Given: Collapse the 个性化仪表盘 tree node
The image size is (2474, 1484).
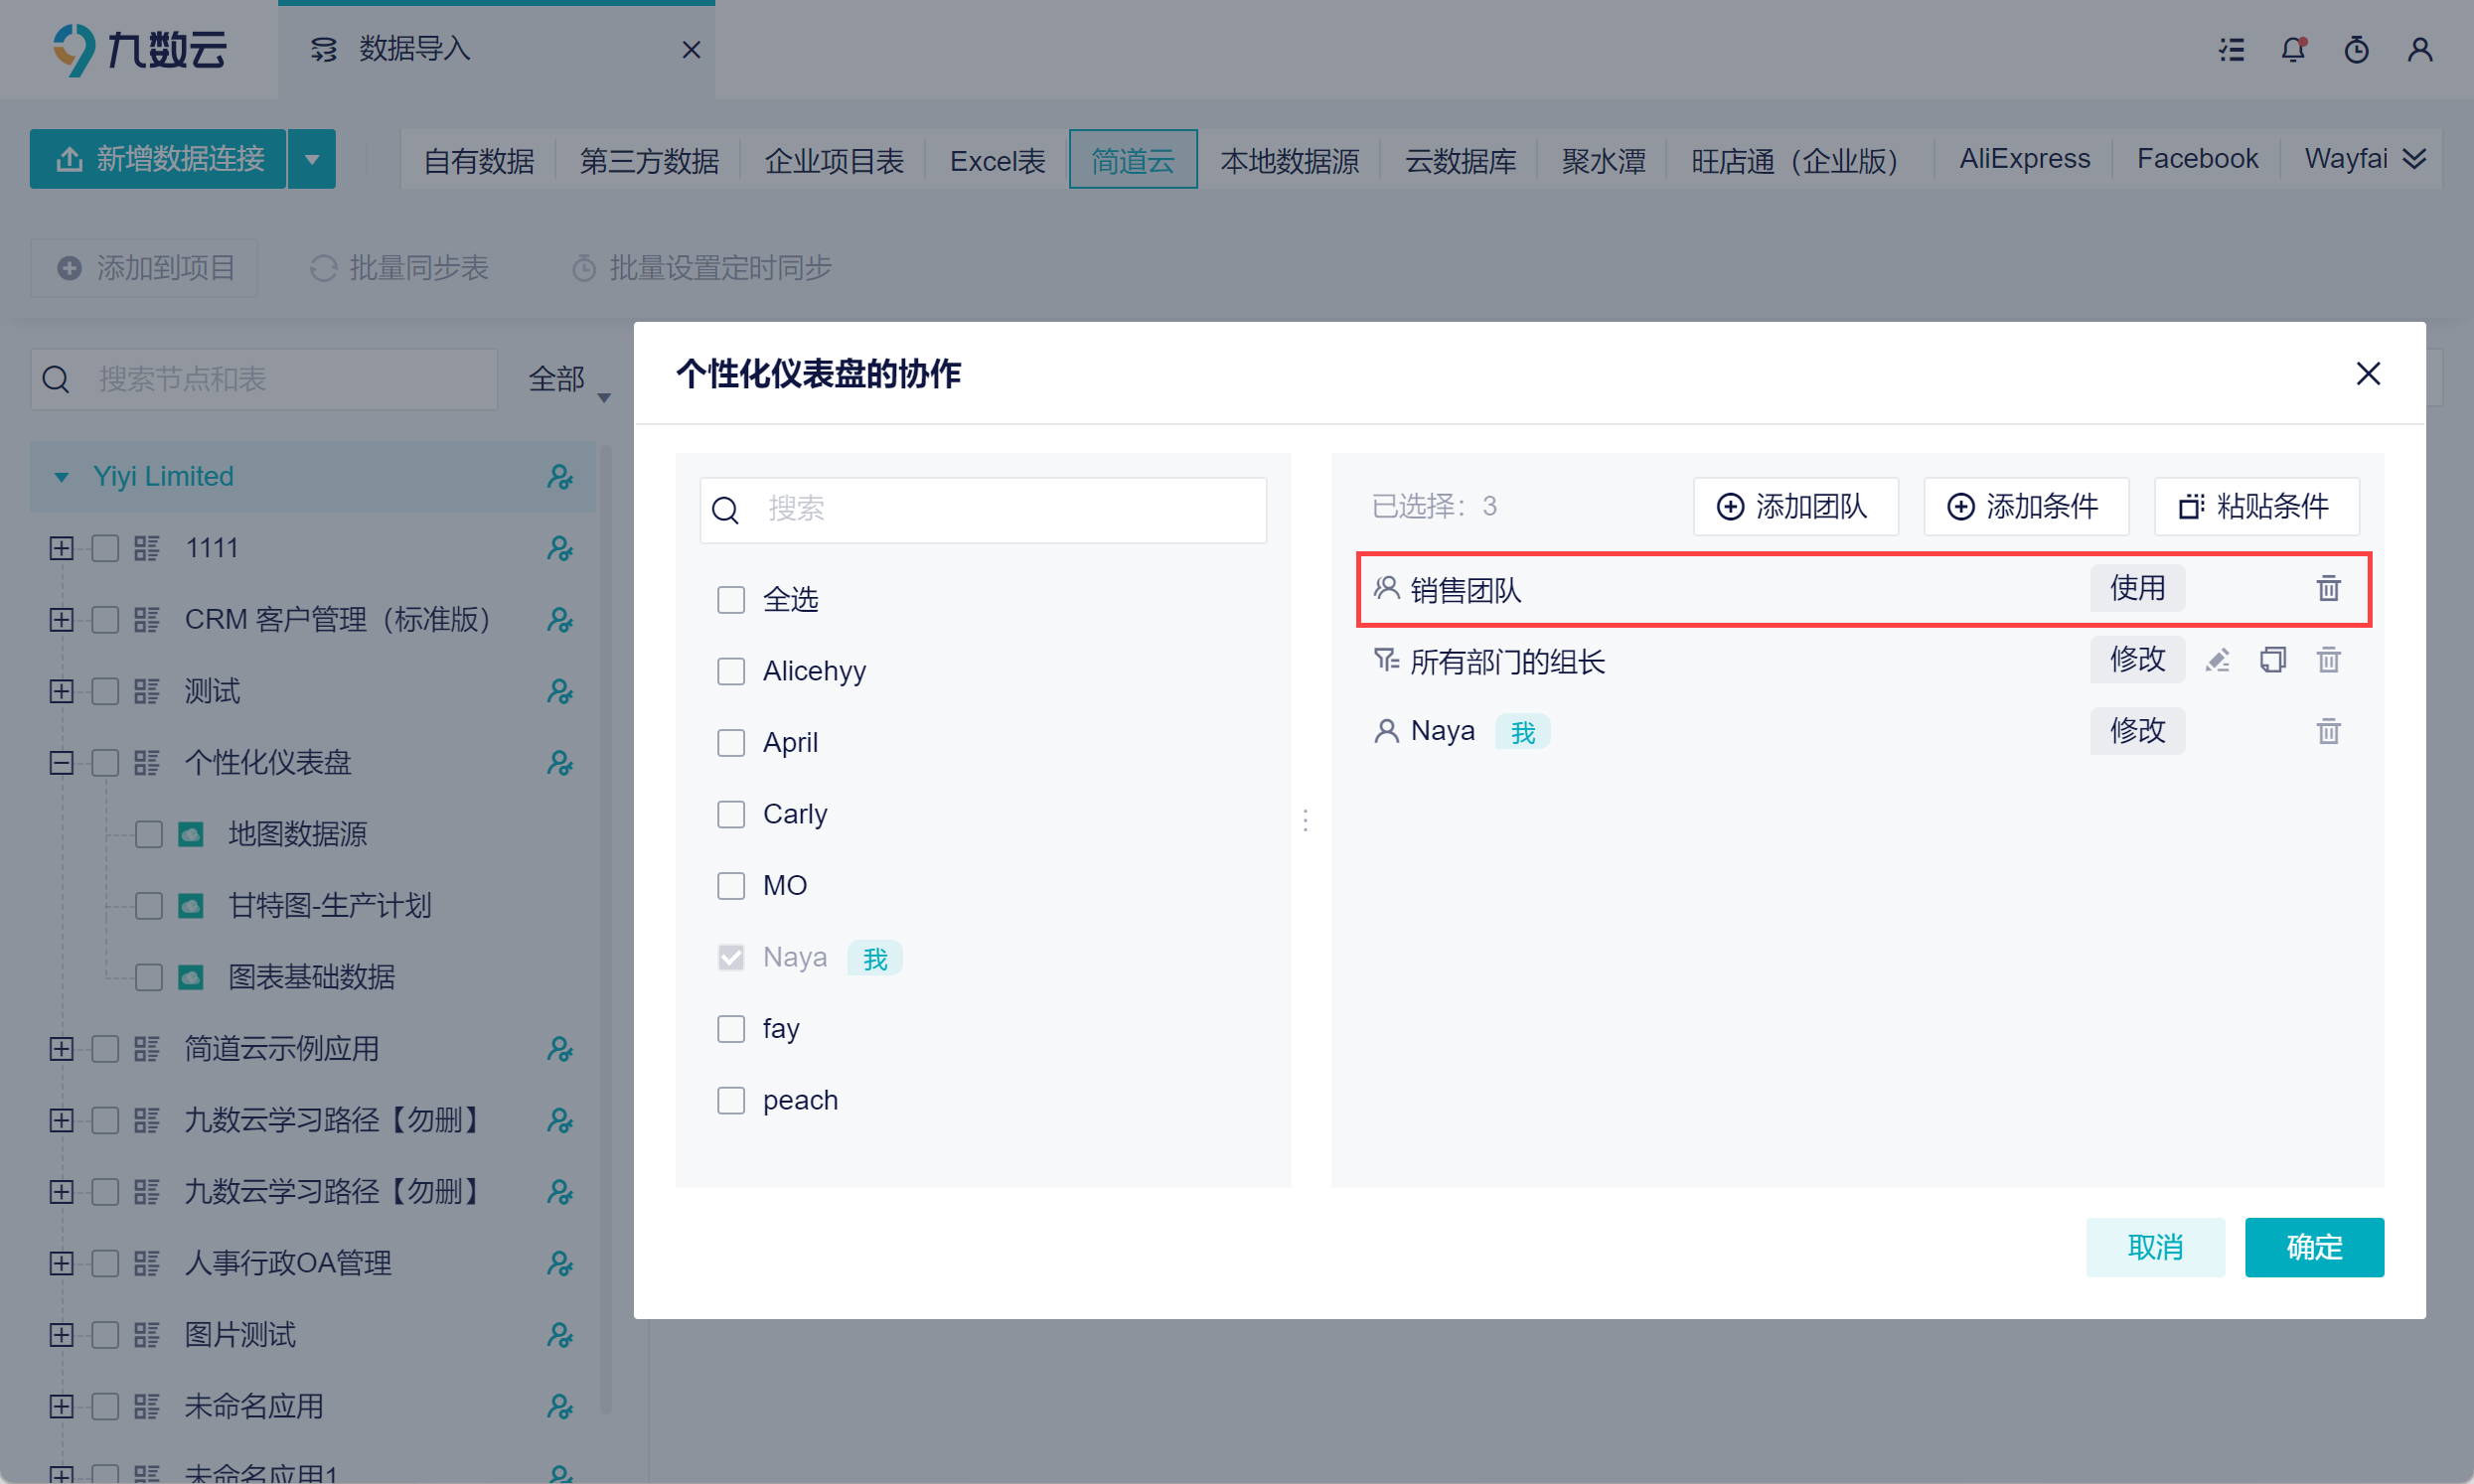Looking at the screenshot, I should (x=61, y=763).
